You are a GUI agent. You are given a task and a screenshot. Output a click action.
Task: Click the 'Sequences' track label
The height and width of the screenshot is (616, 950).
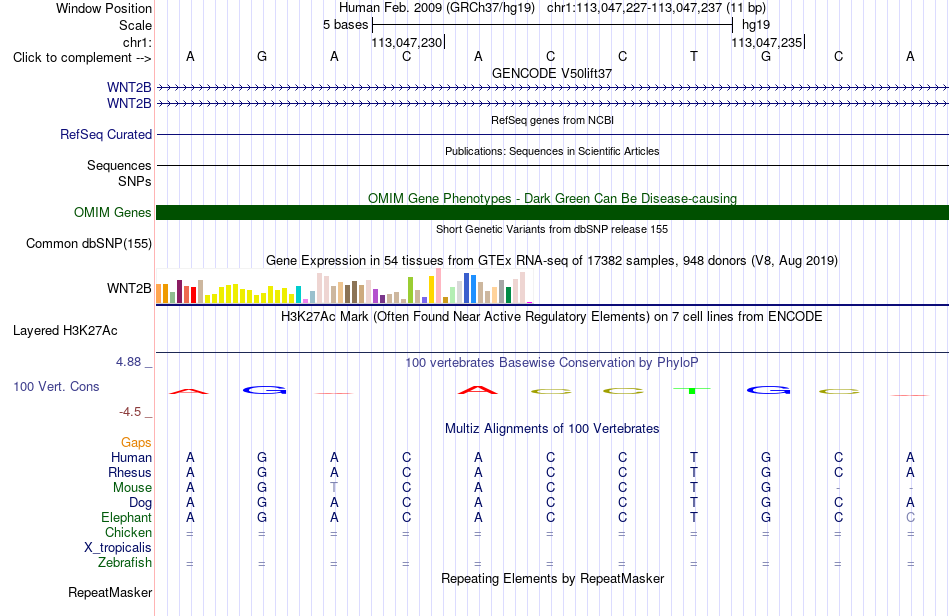pyautogui.click(x=119, y=165)
